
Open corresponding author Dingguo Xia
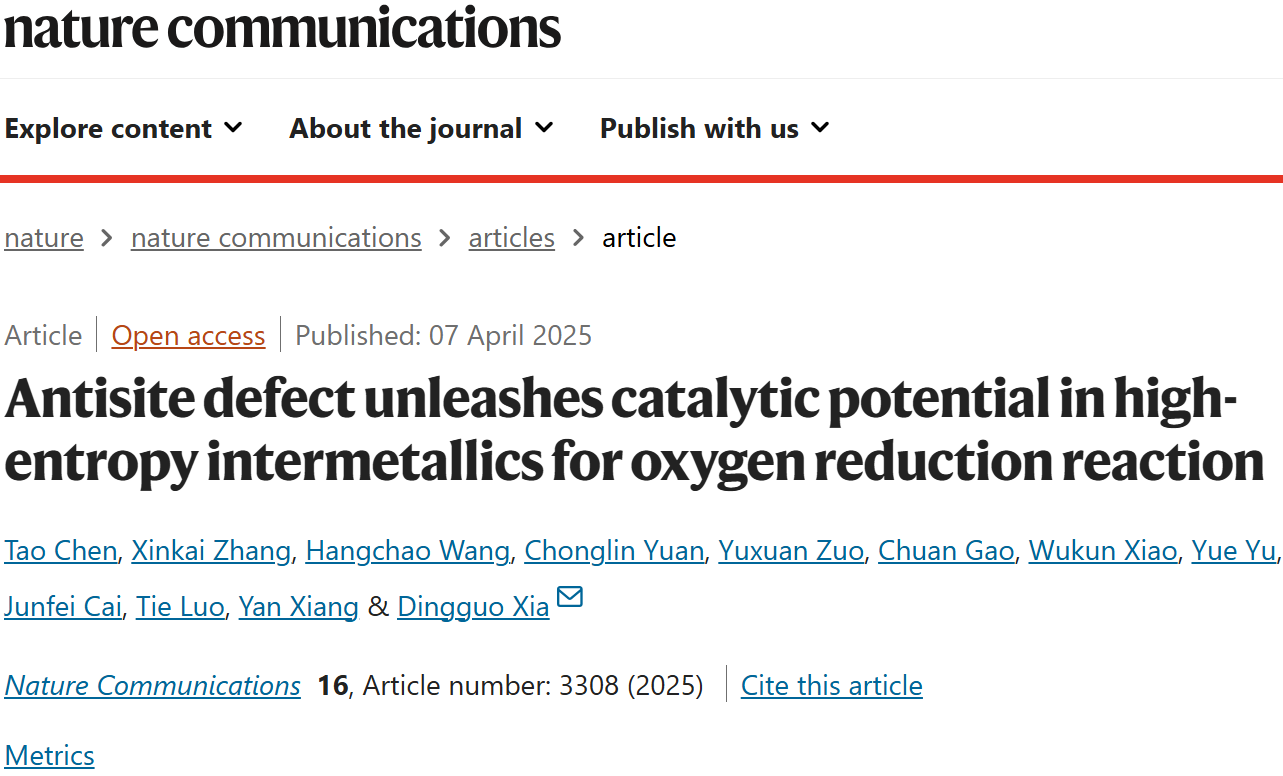(x=473, y=607)
